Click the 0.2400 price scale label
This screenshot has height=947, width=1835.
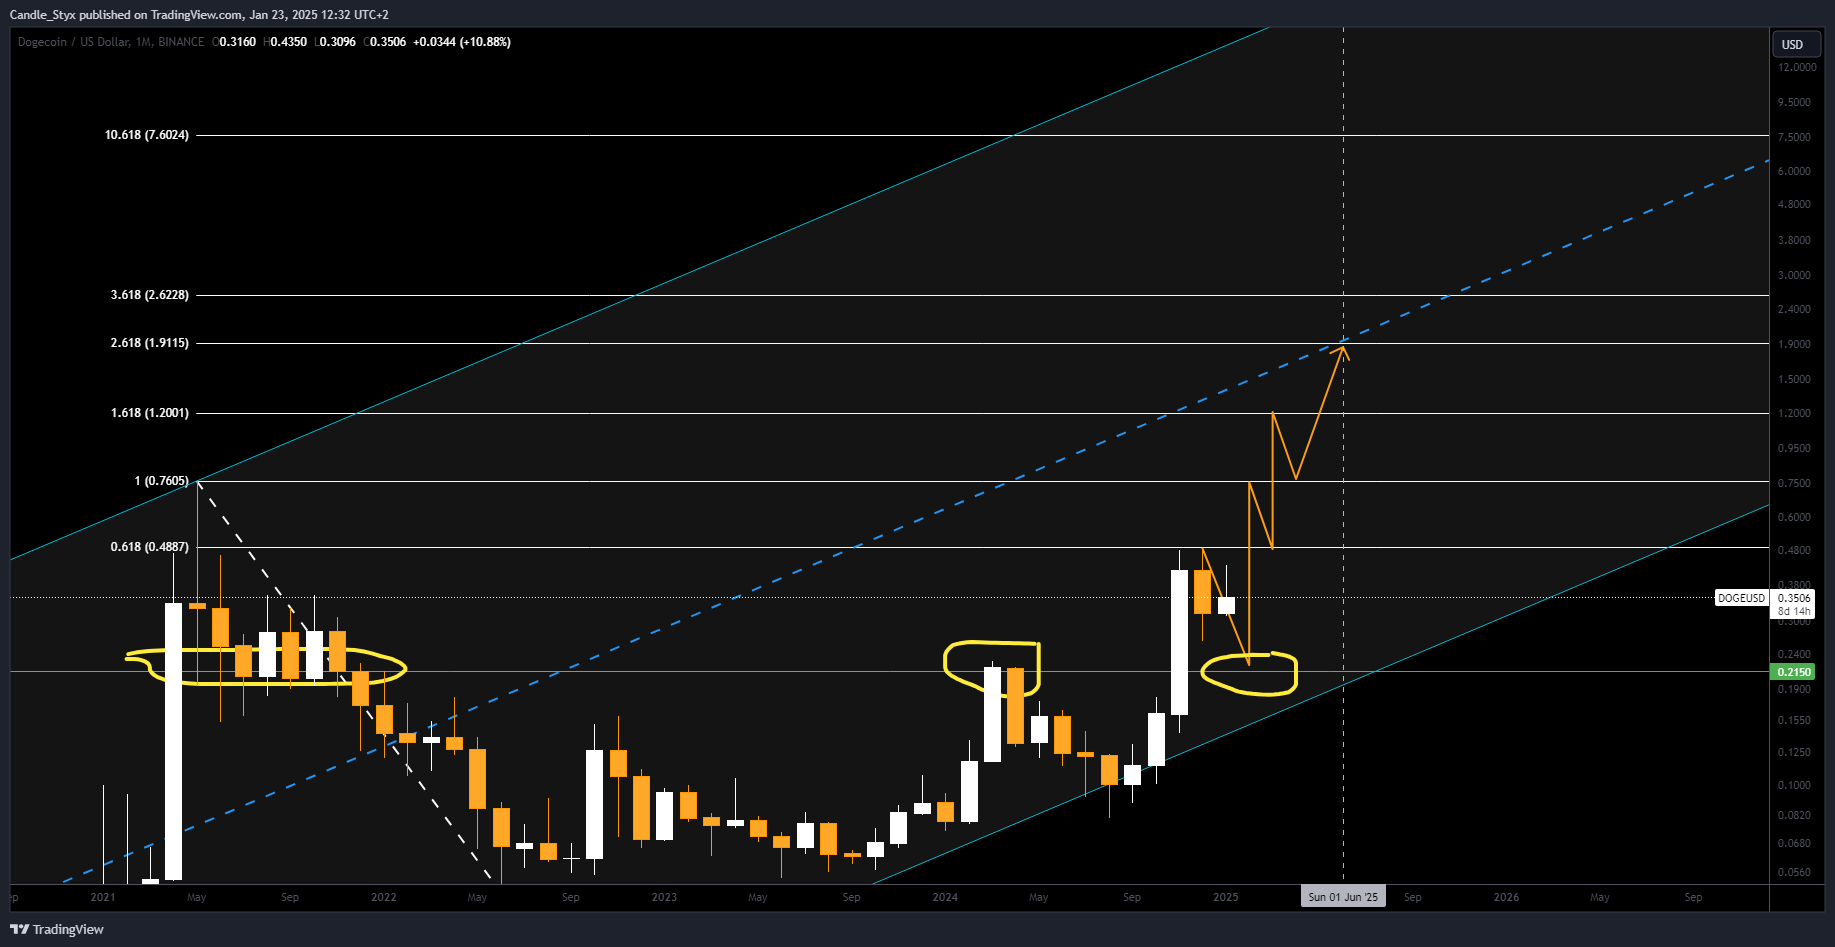click(1794, 654)
